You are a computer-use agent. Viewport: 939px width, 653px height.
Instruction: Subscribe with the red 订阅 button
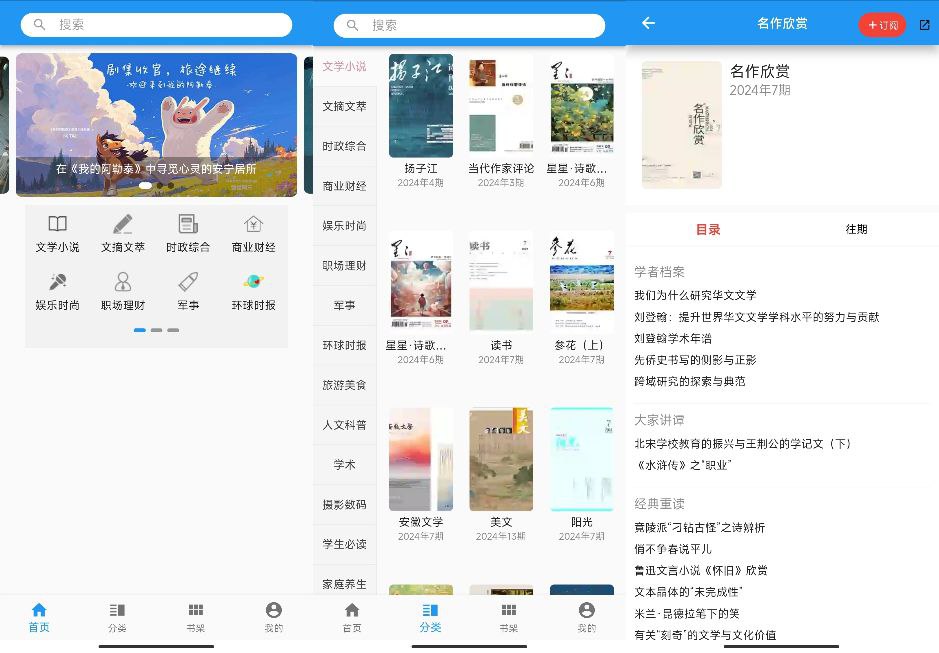[882, 25]
